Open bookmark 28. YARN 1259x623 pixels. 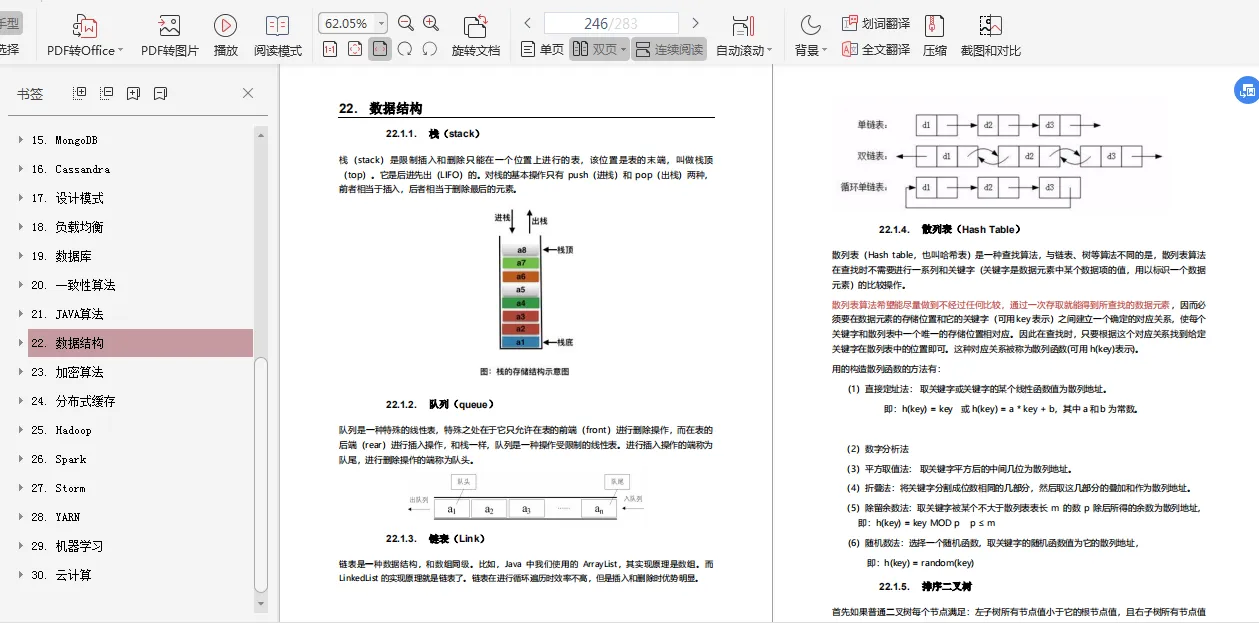56,517
